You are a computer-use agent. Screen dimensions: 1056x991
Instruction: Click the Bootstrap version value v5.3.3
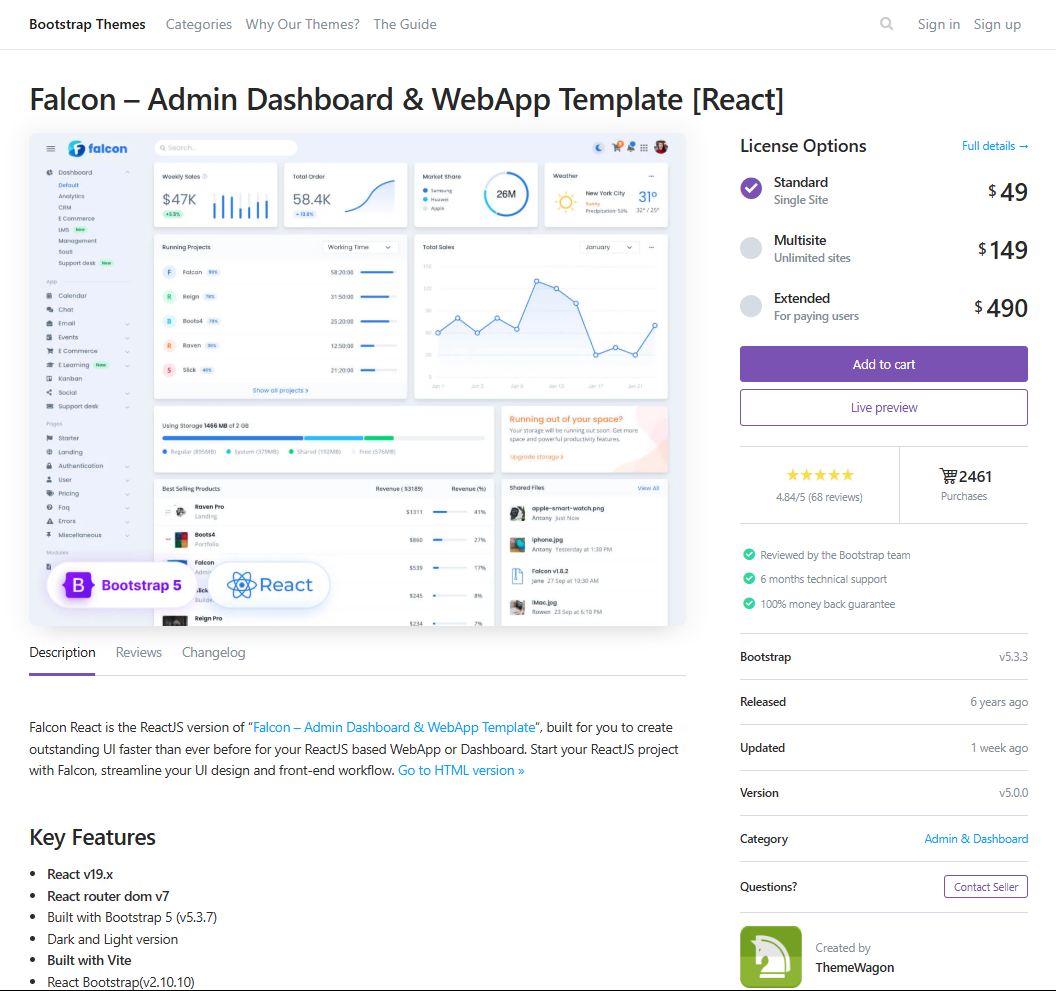(x=1013, y=657)
